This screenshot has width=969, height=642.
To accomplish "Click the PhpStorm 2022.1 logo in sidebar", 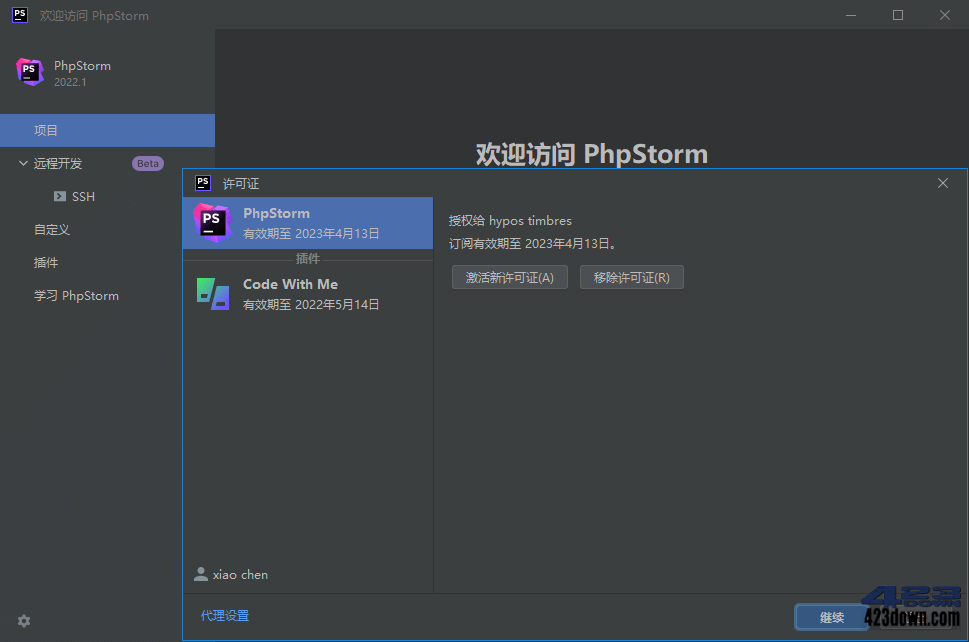I will (x=30, y=72).
